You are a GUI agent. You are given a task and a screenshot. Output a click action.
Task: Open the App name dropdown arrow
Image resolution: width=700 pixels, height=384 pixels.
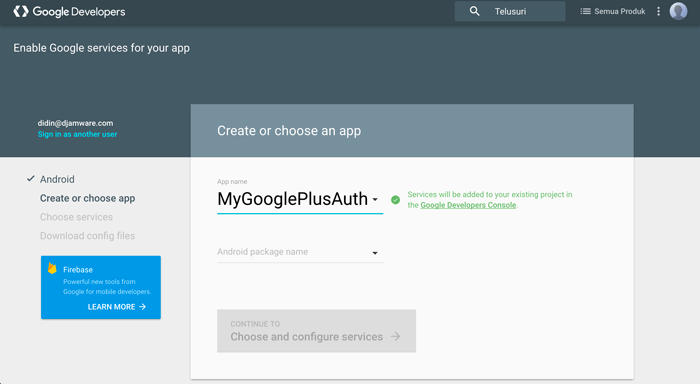click(375, 200)
